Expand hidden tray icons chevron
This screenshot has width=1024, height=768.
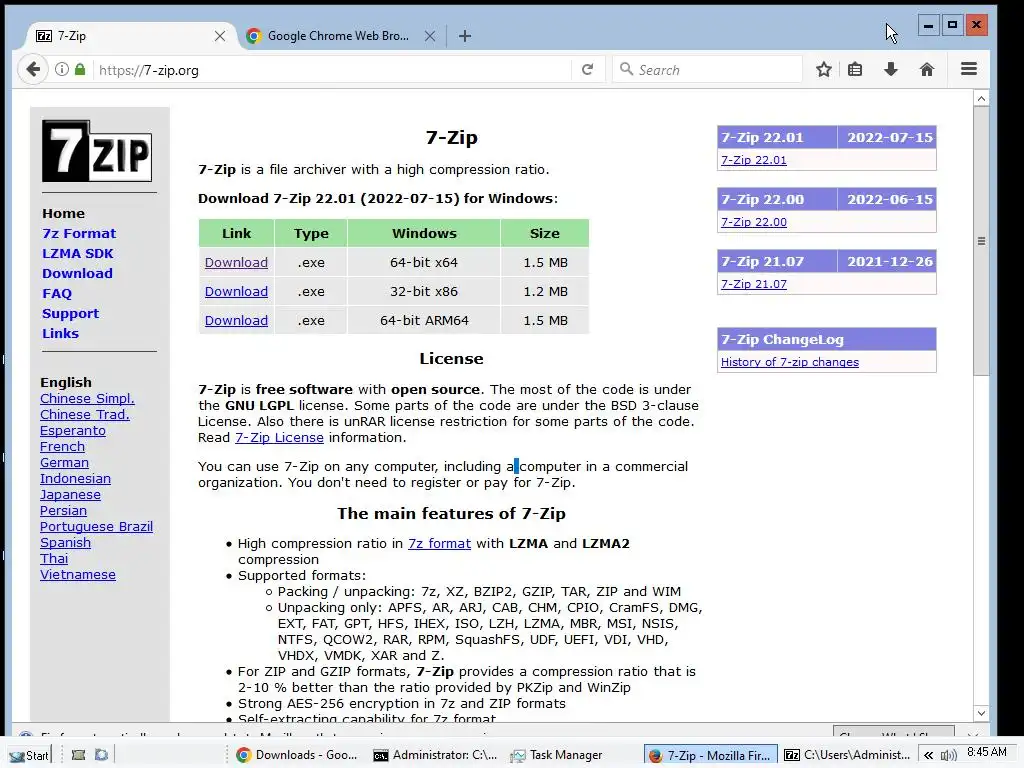tap(928, 756)
